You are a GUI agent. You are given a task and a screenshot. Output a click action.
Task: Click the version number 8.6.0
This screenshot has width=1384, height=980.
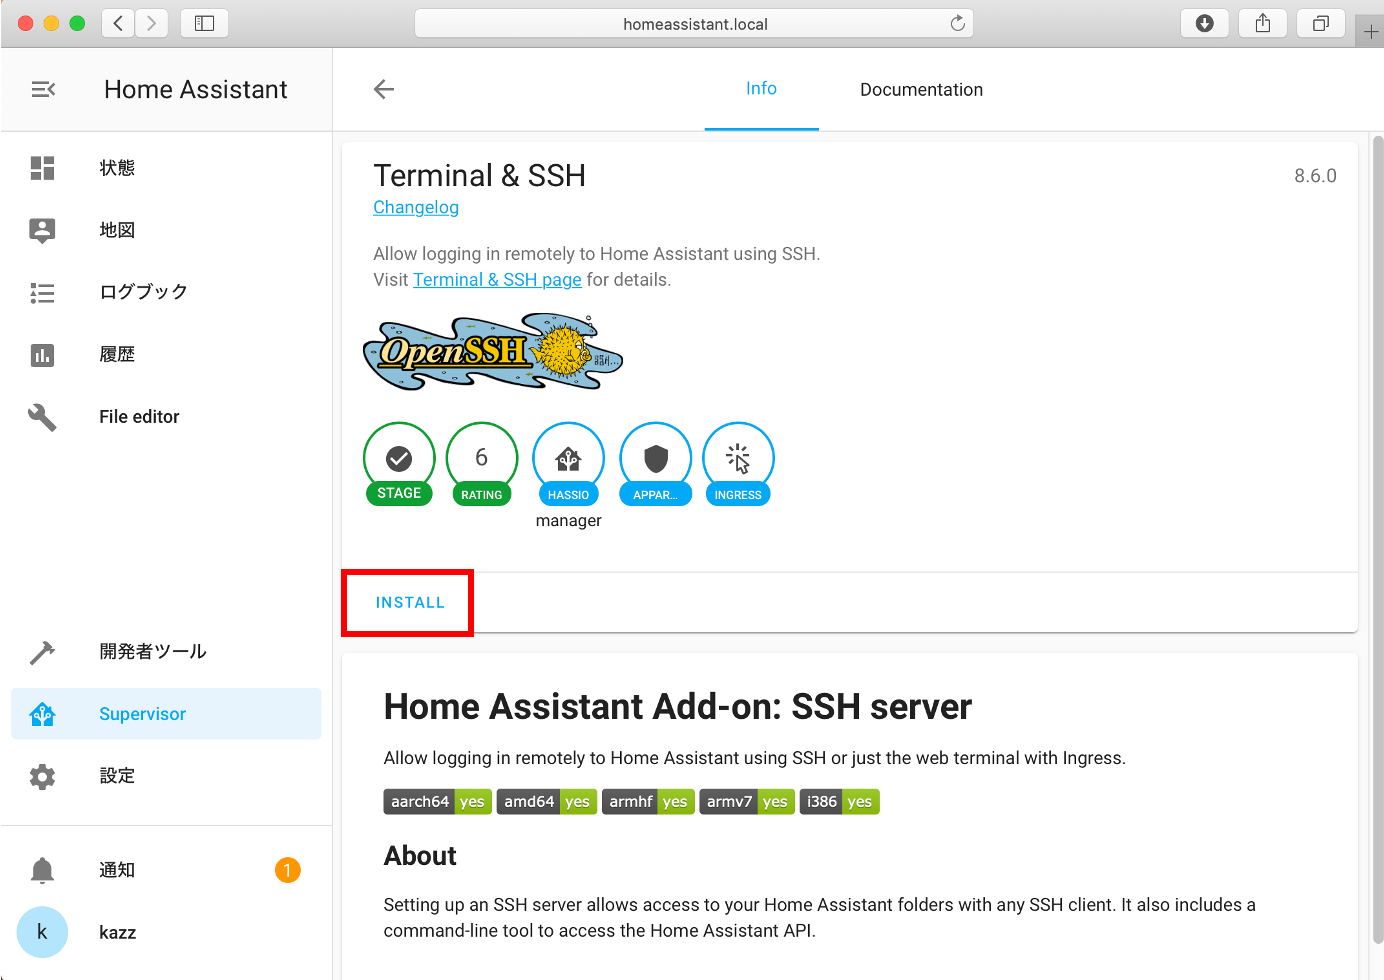click(1315, 176)
